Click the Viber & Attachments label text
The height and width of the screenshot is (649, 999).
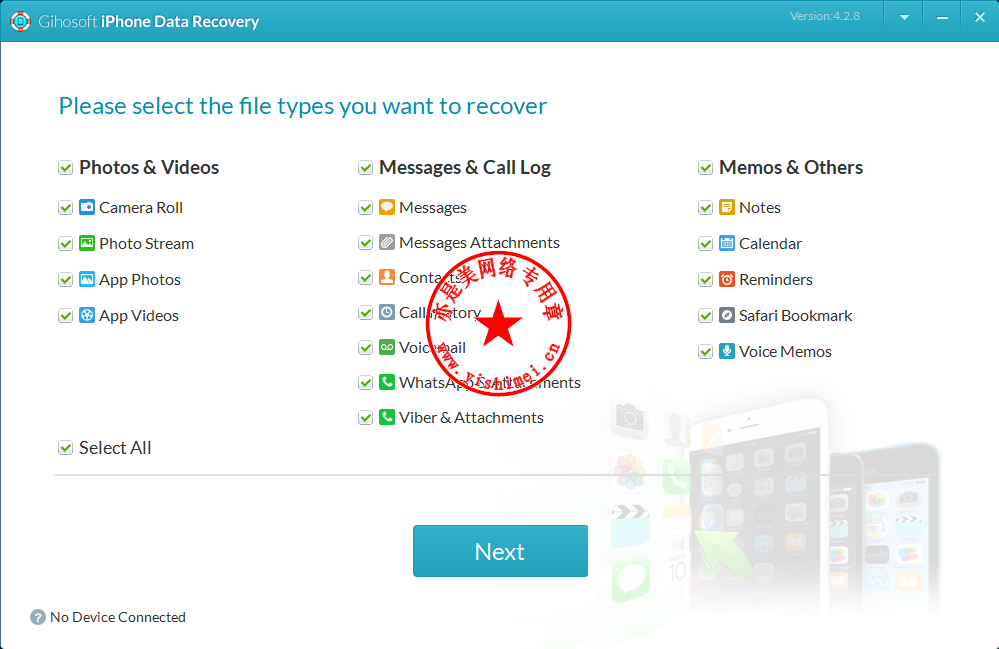[471, 418]
